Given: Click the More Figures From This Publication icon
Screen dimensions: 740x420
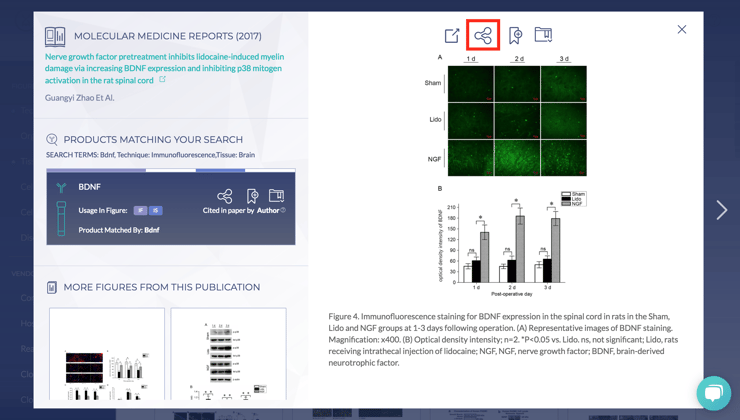Looking at the screenshot, I should tap(52, 287).
